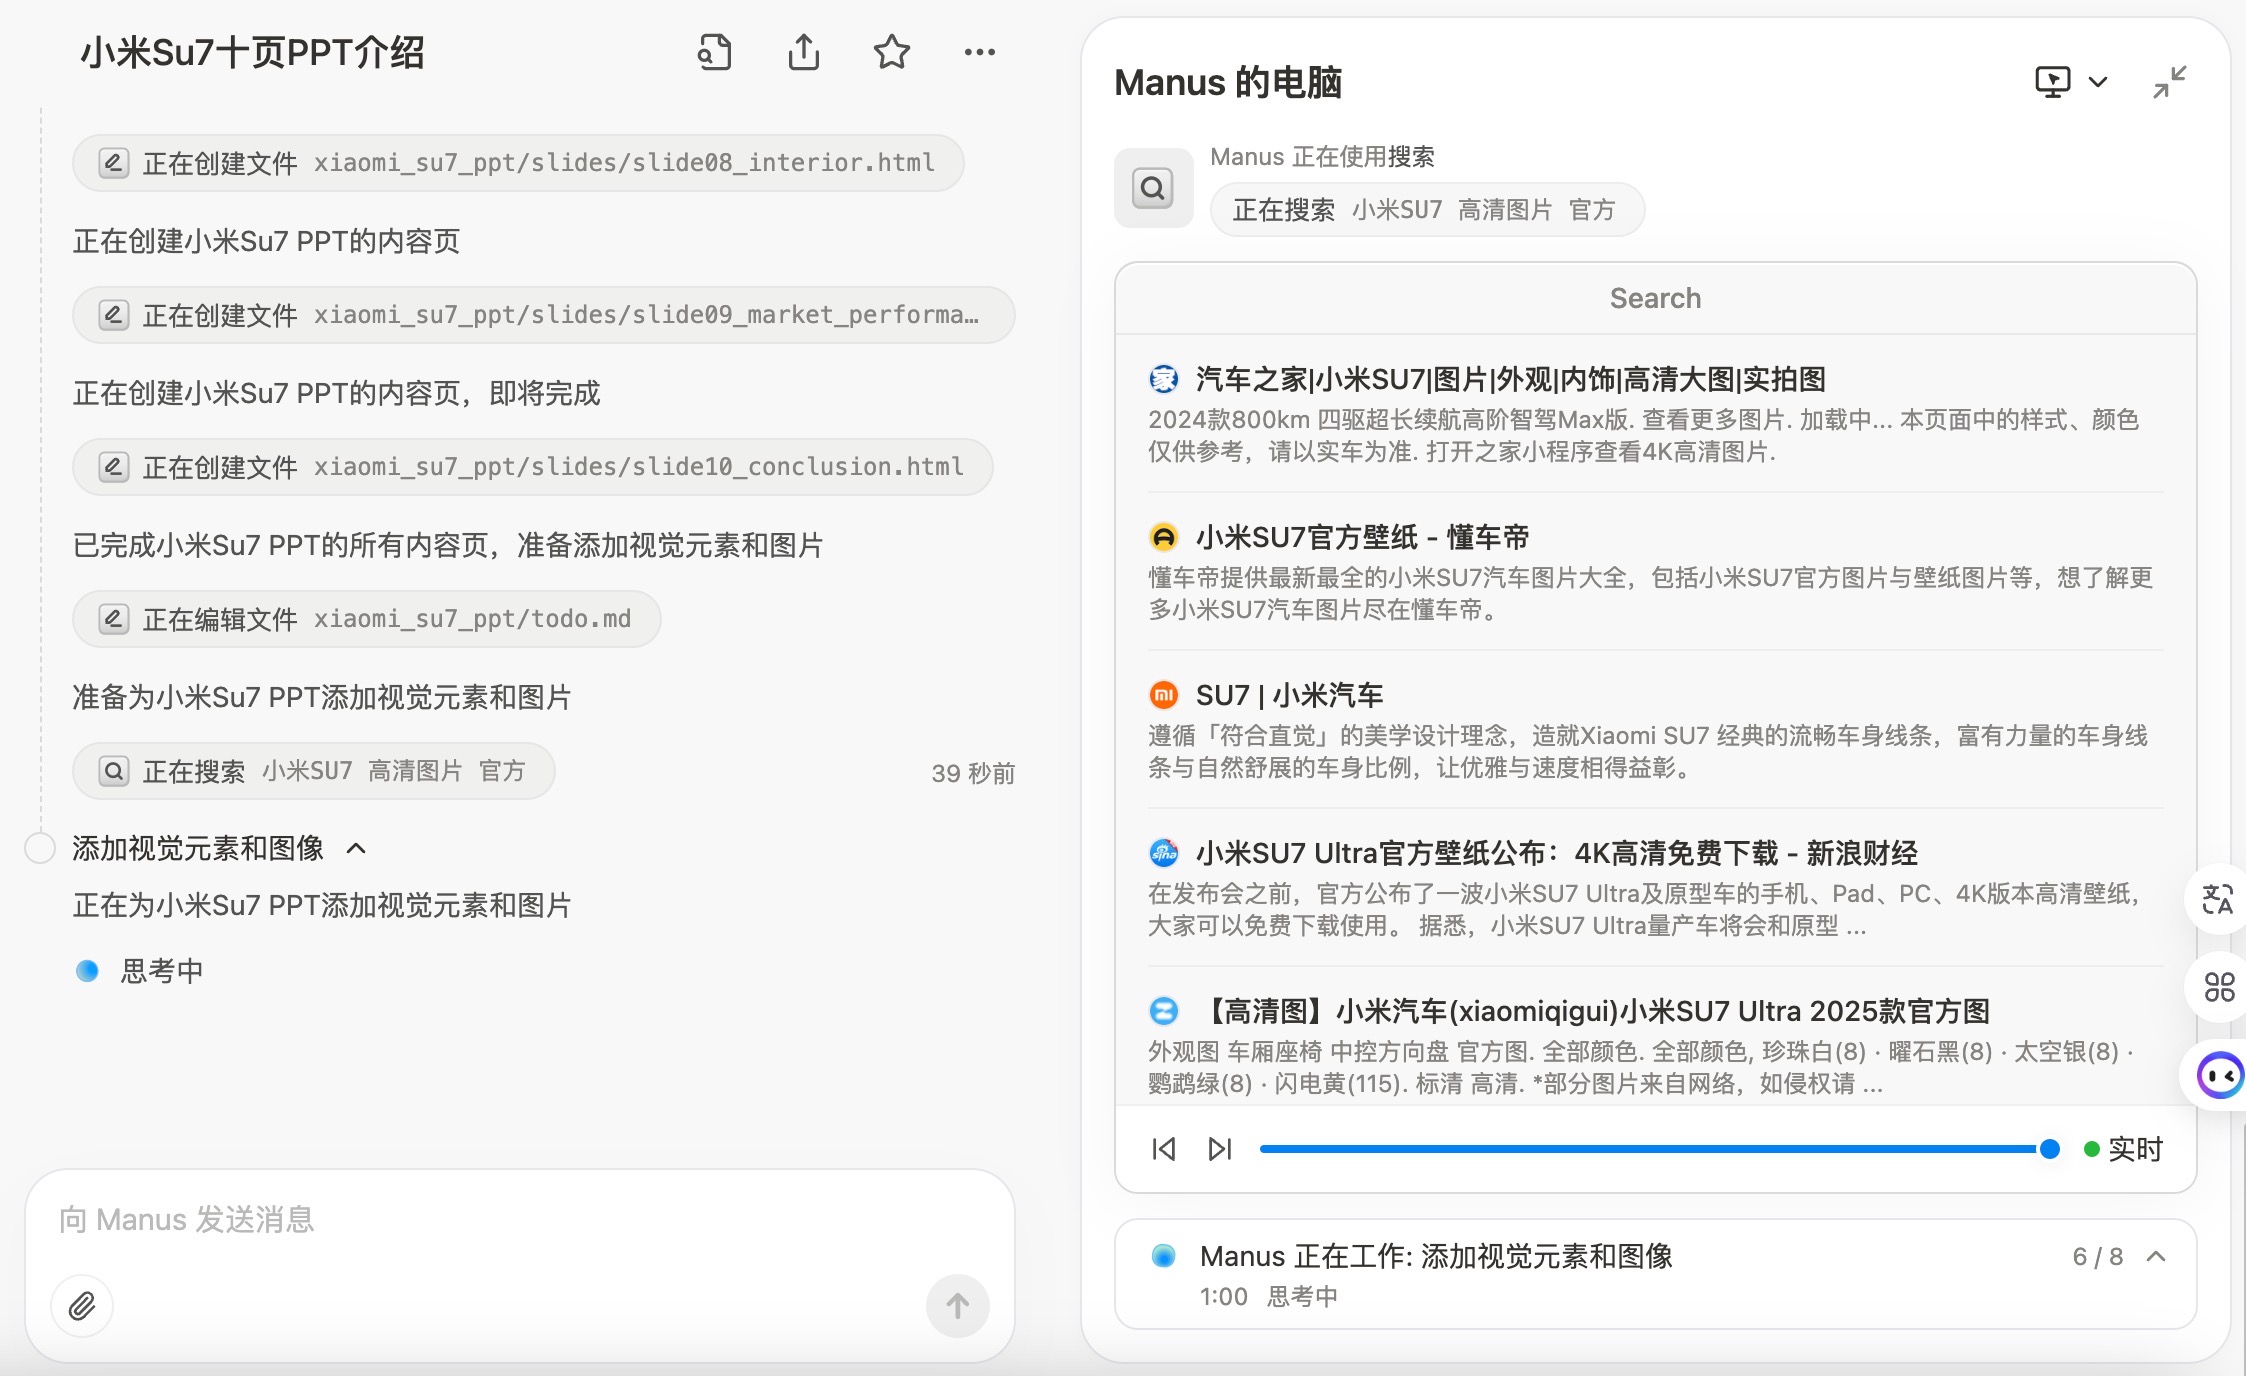The height and width of the screenshot is (1376, 2246).
Task: Click the chat title 小米Su7十页PPT介绍
Action: [252, 52]
